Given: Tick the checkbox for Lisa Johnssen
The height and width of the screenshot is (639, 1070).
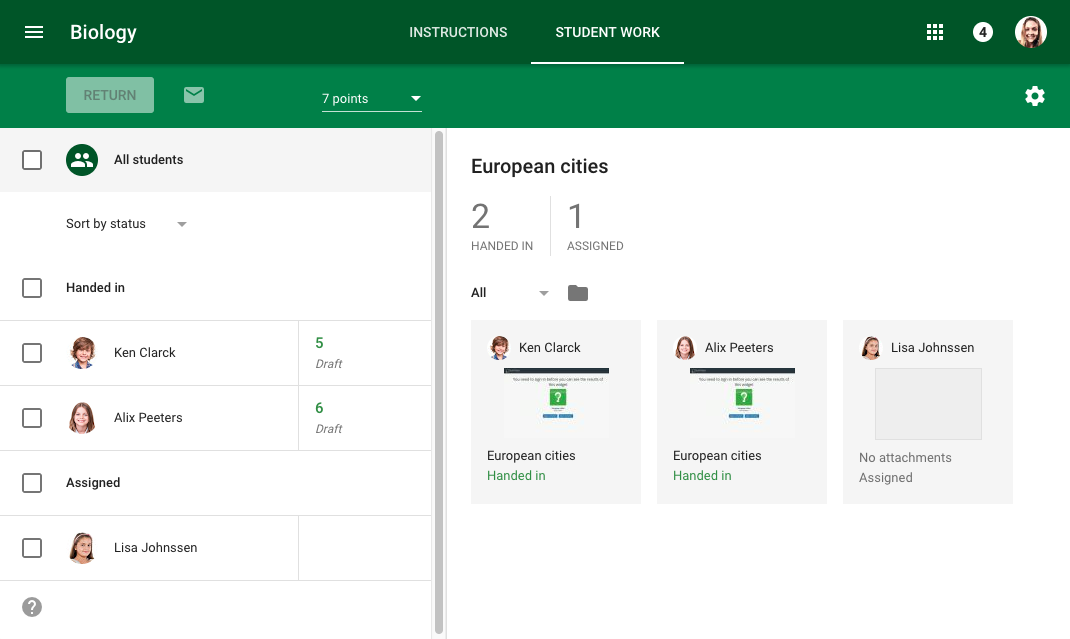Looking at the screenshot, I should pos(32,548).
